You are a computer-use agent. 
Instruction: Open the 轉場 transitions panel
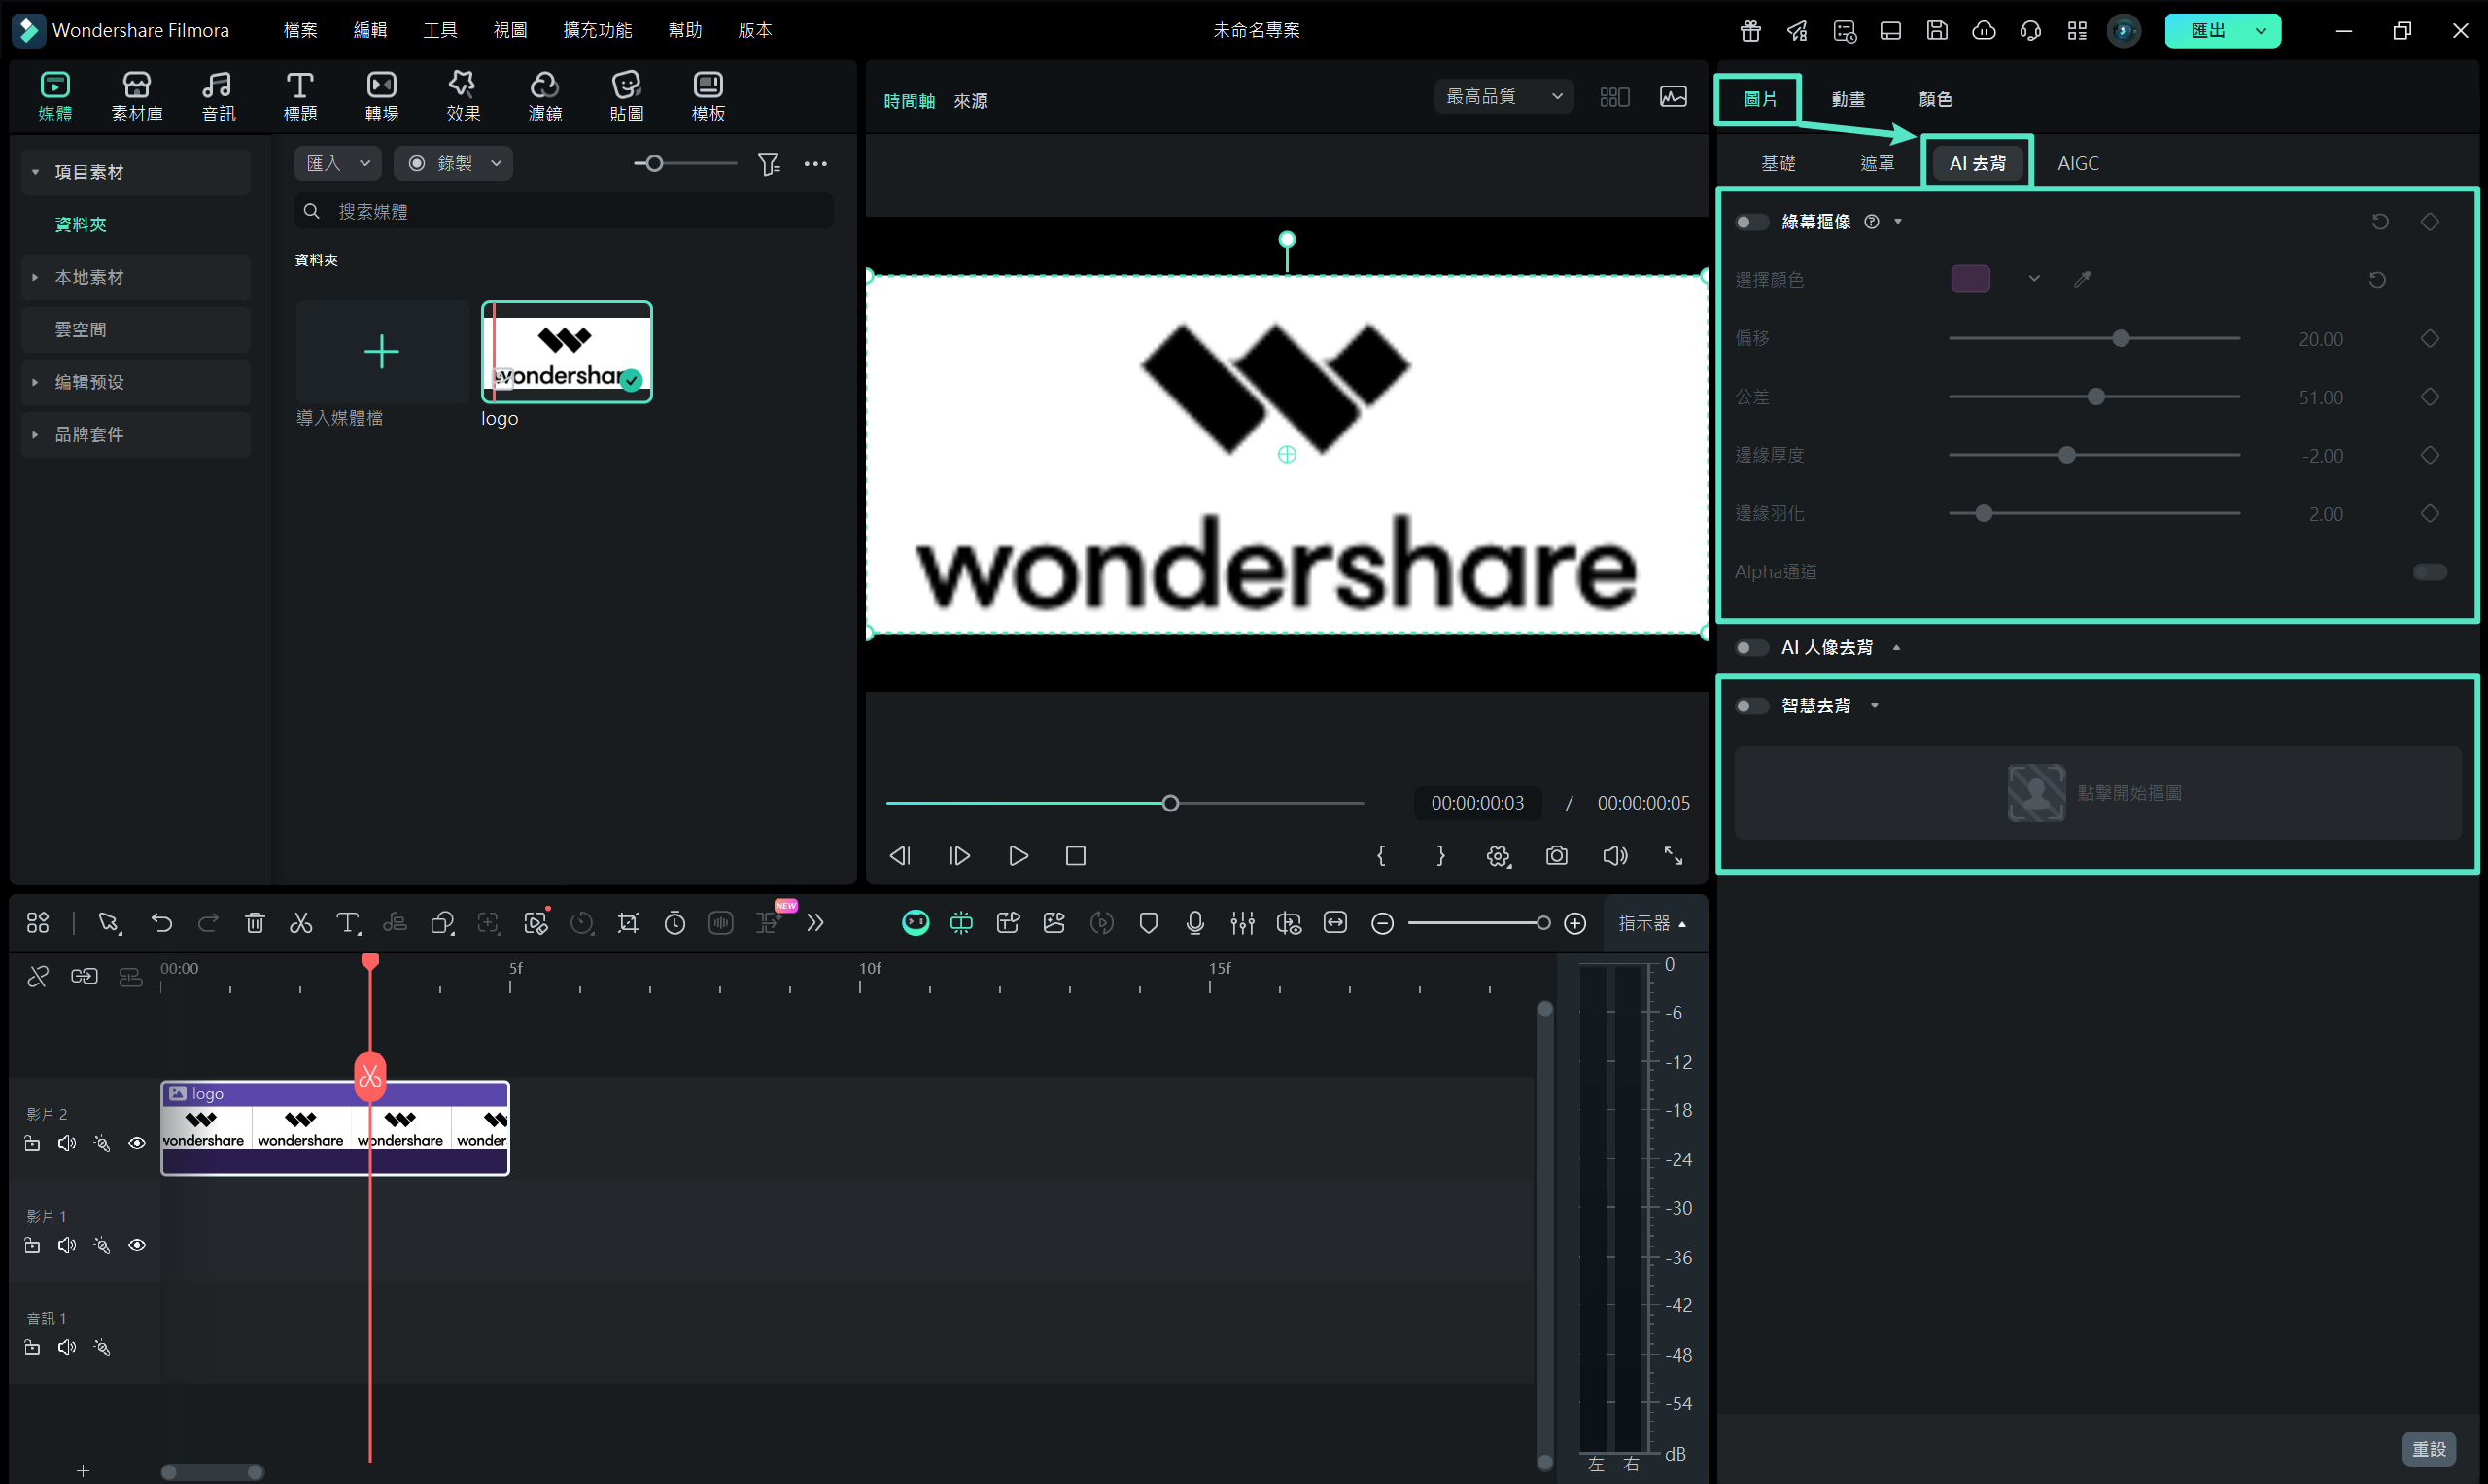pos(381,96)
